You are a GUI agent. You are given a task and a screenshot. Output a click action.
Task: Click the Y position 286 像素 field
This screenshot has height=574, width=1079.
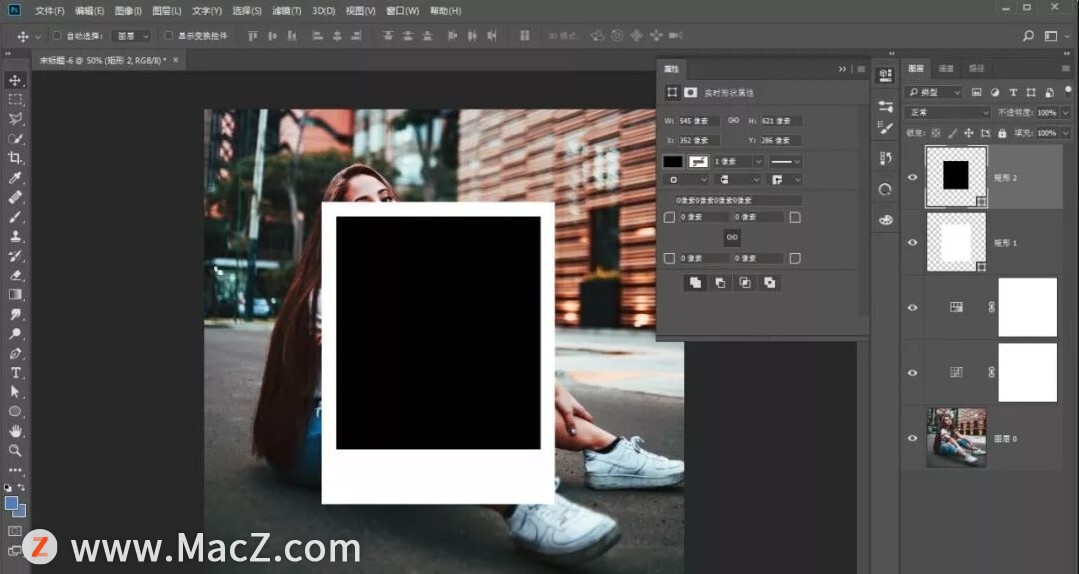[780, 140]
